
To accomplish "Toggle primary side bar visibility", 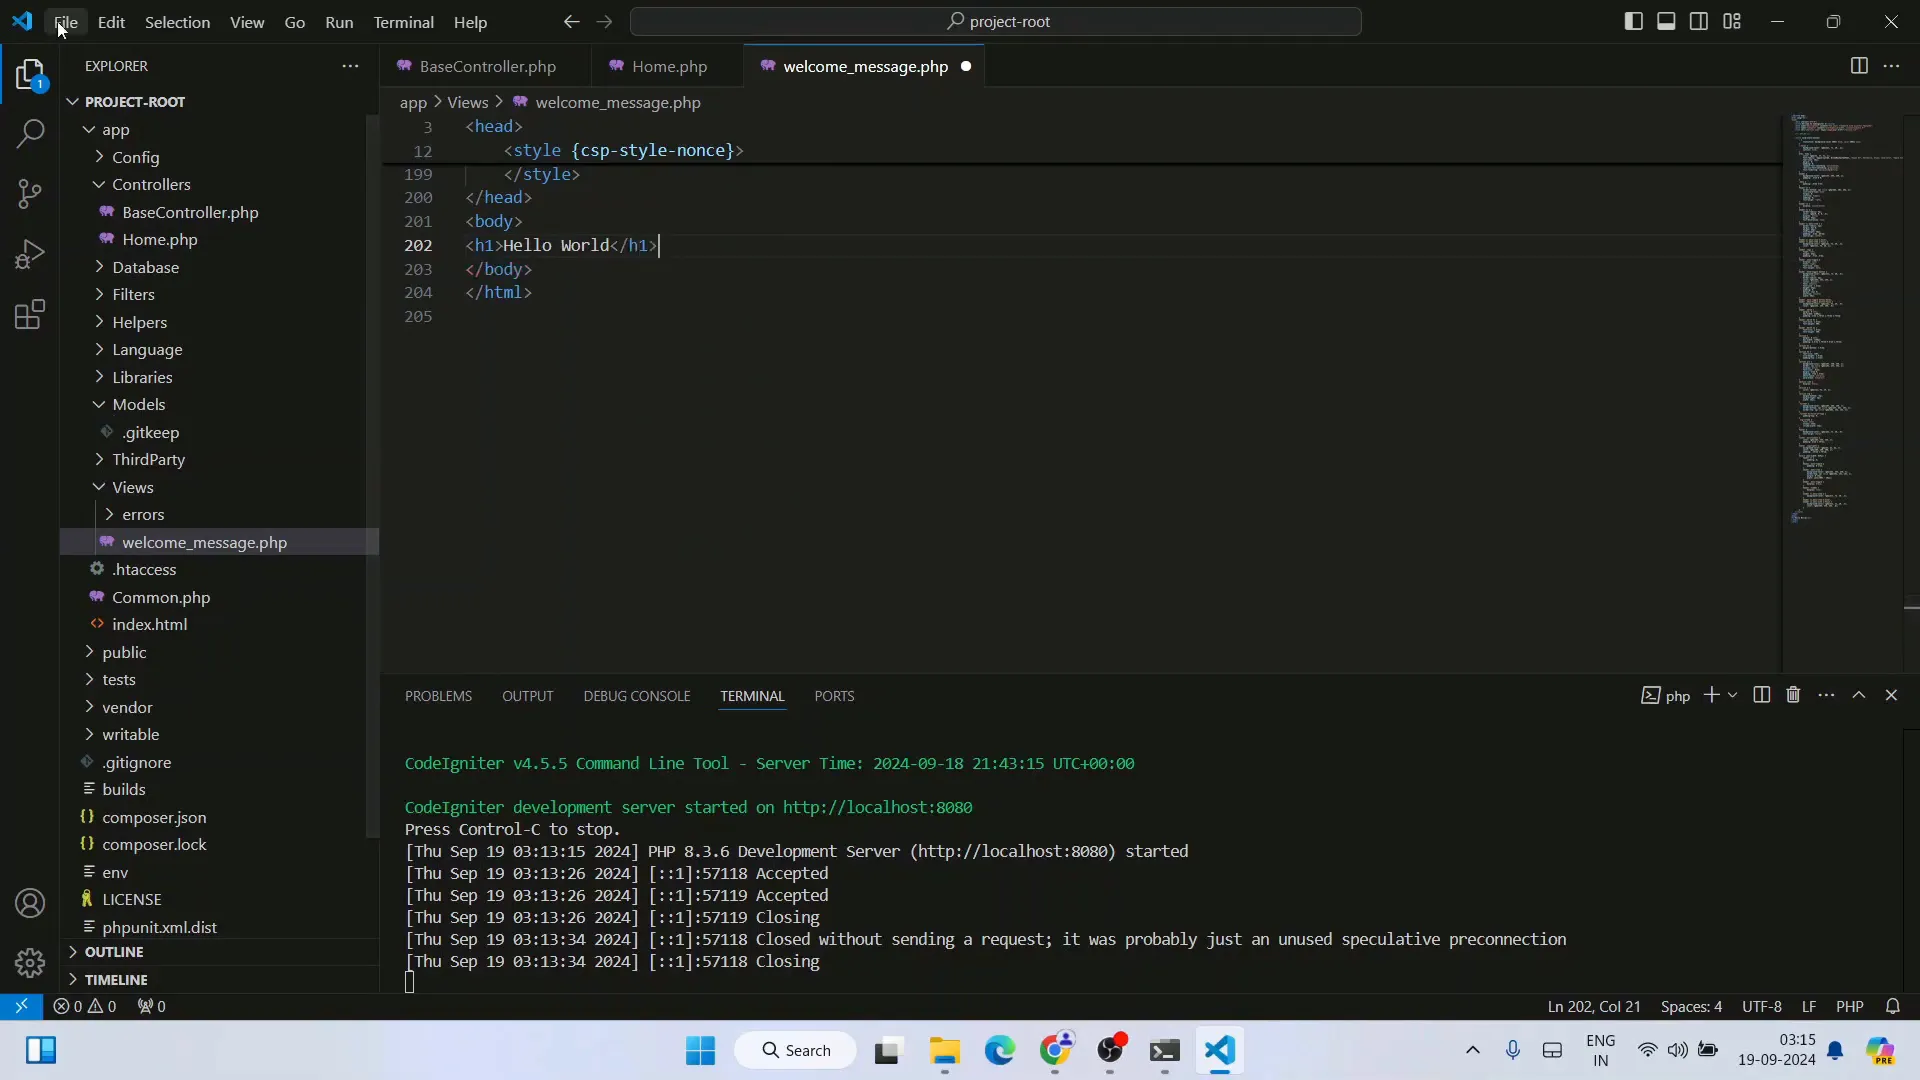I will (x=1634, y=21).
